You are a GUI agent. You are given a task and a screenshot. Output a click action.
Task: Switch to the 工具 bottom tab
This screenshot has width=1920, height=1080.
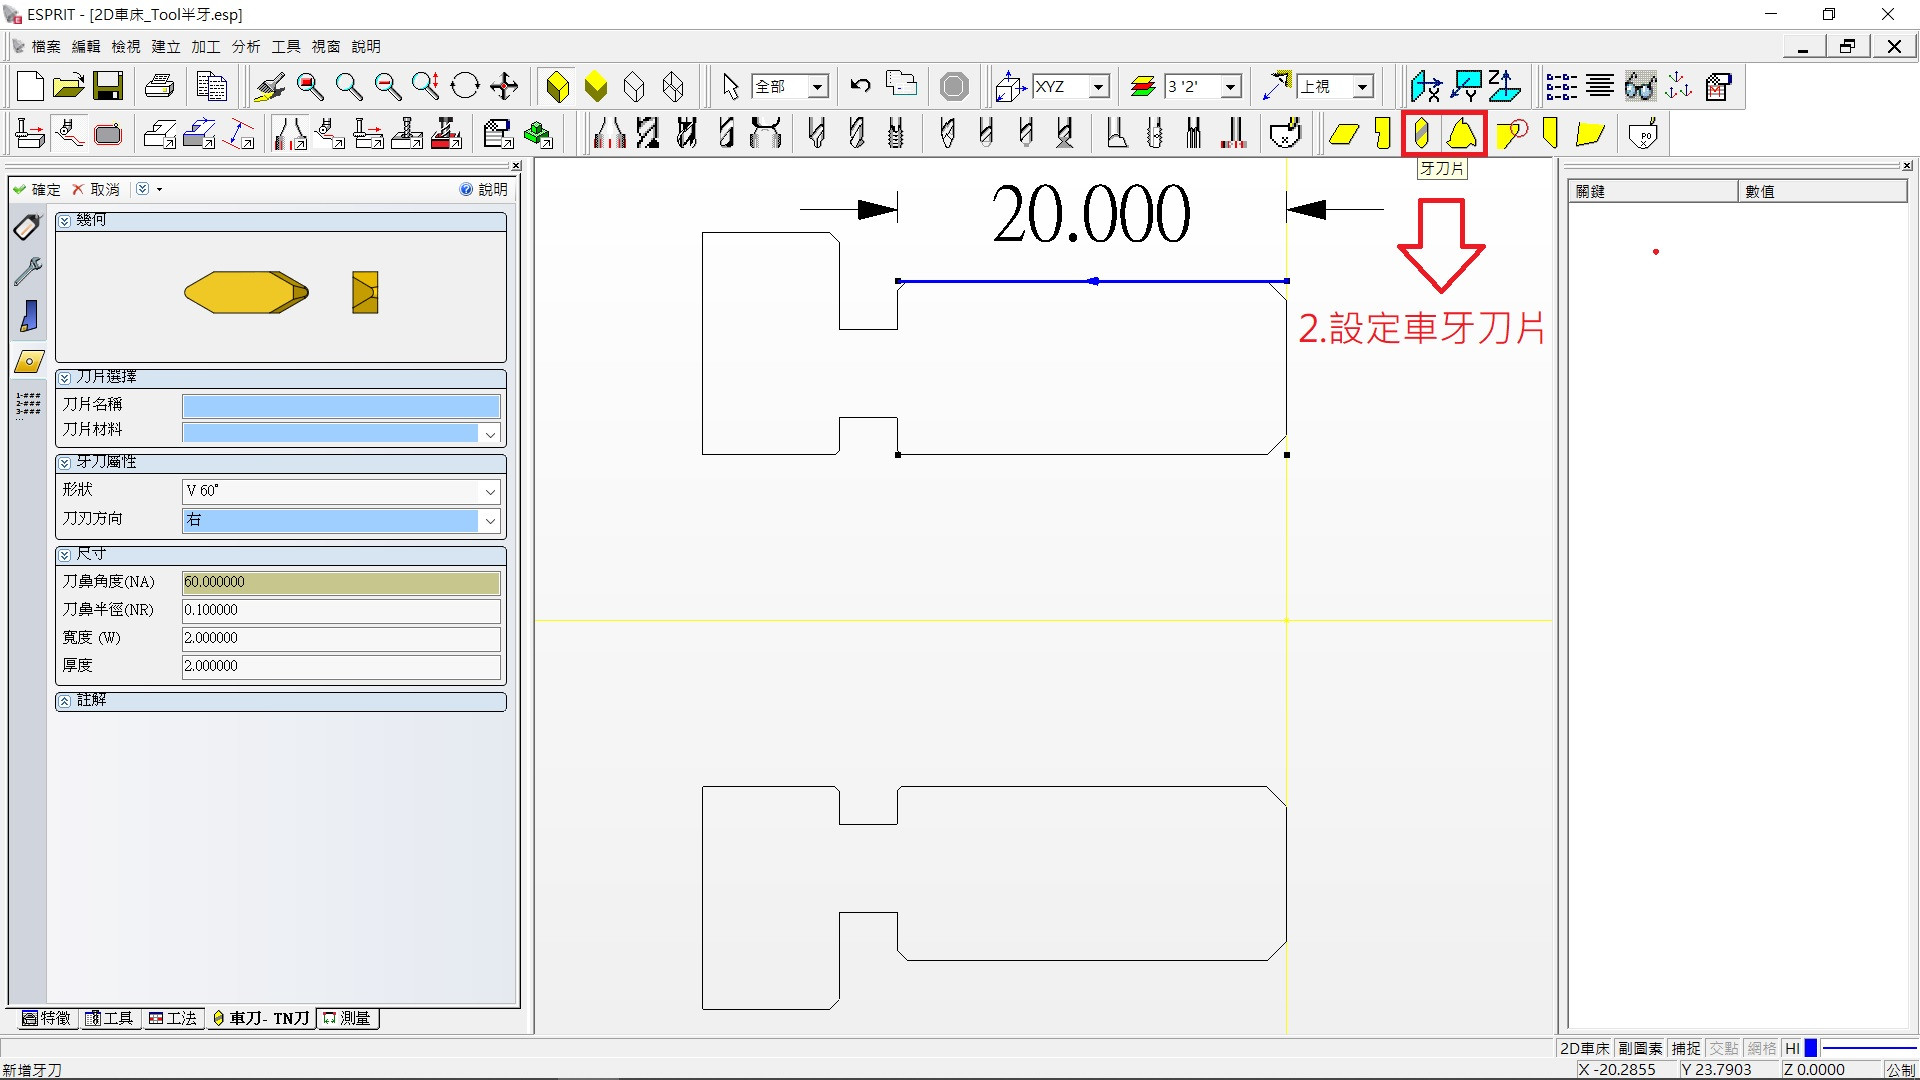pyautogui.click(x=110, y=1018)
